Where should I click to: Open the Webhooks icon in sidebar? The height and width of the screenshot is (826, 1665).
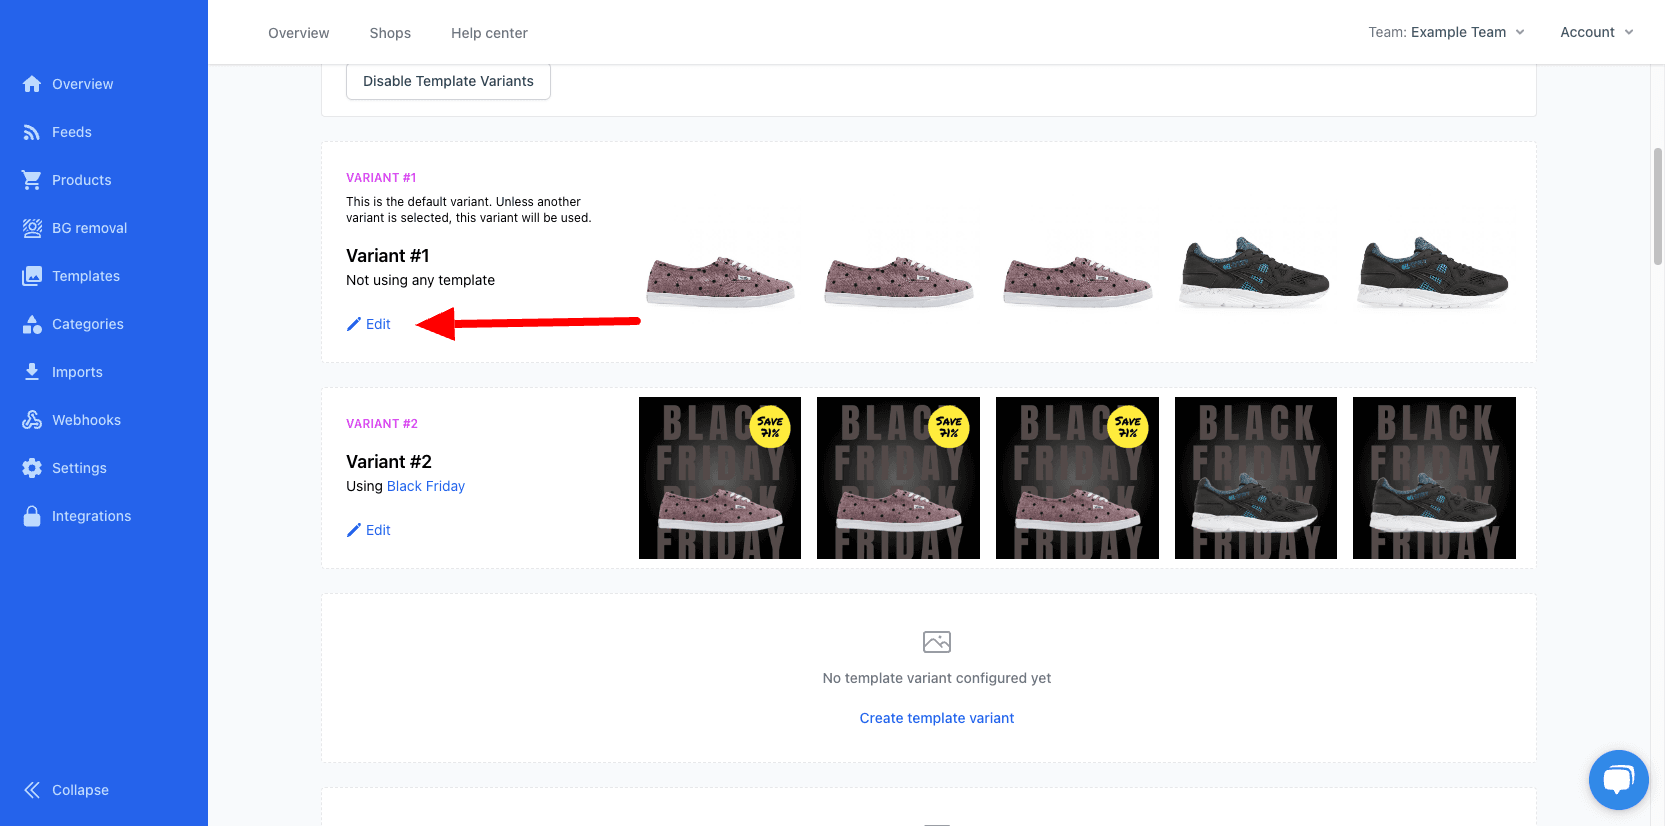(x=32, y=420)
